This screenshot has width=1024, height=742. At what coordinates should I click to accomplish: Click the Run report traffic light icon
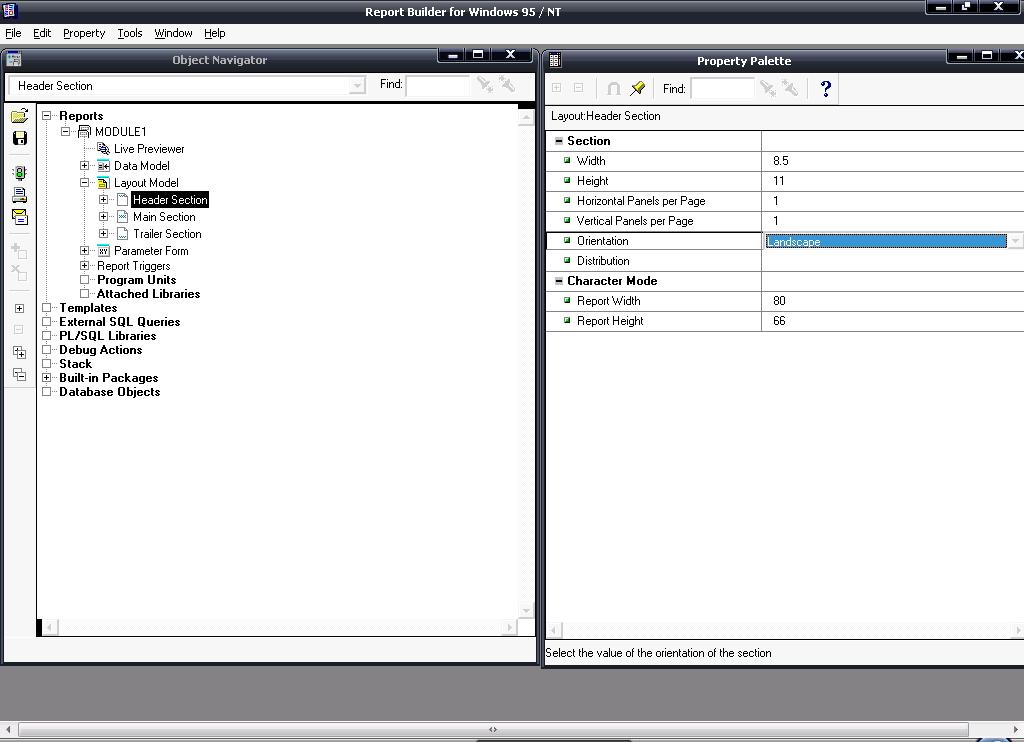(x=19, y=173)
